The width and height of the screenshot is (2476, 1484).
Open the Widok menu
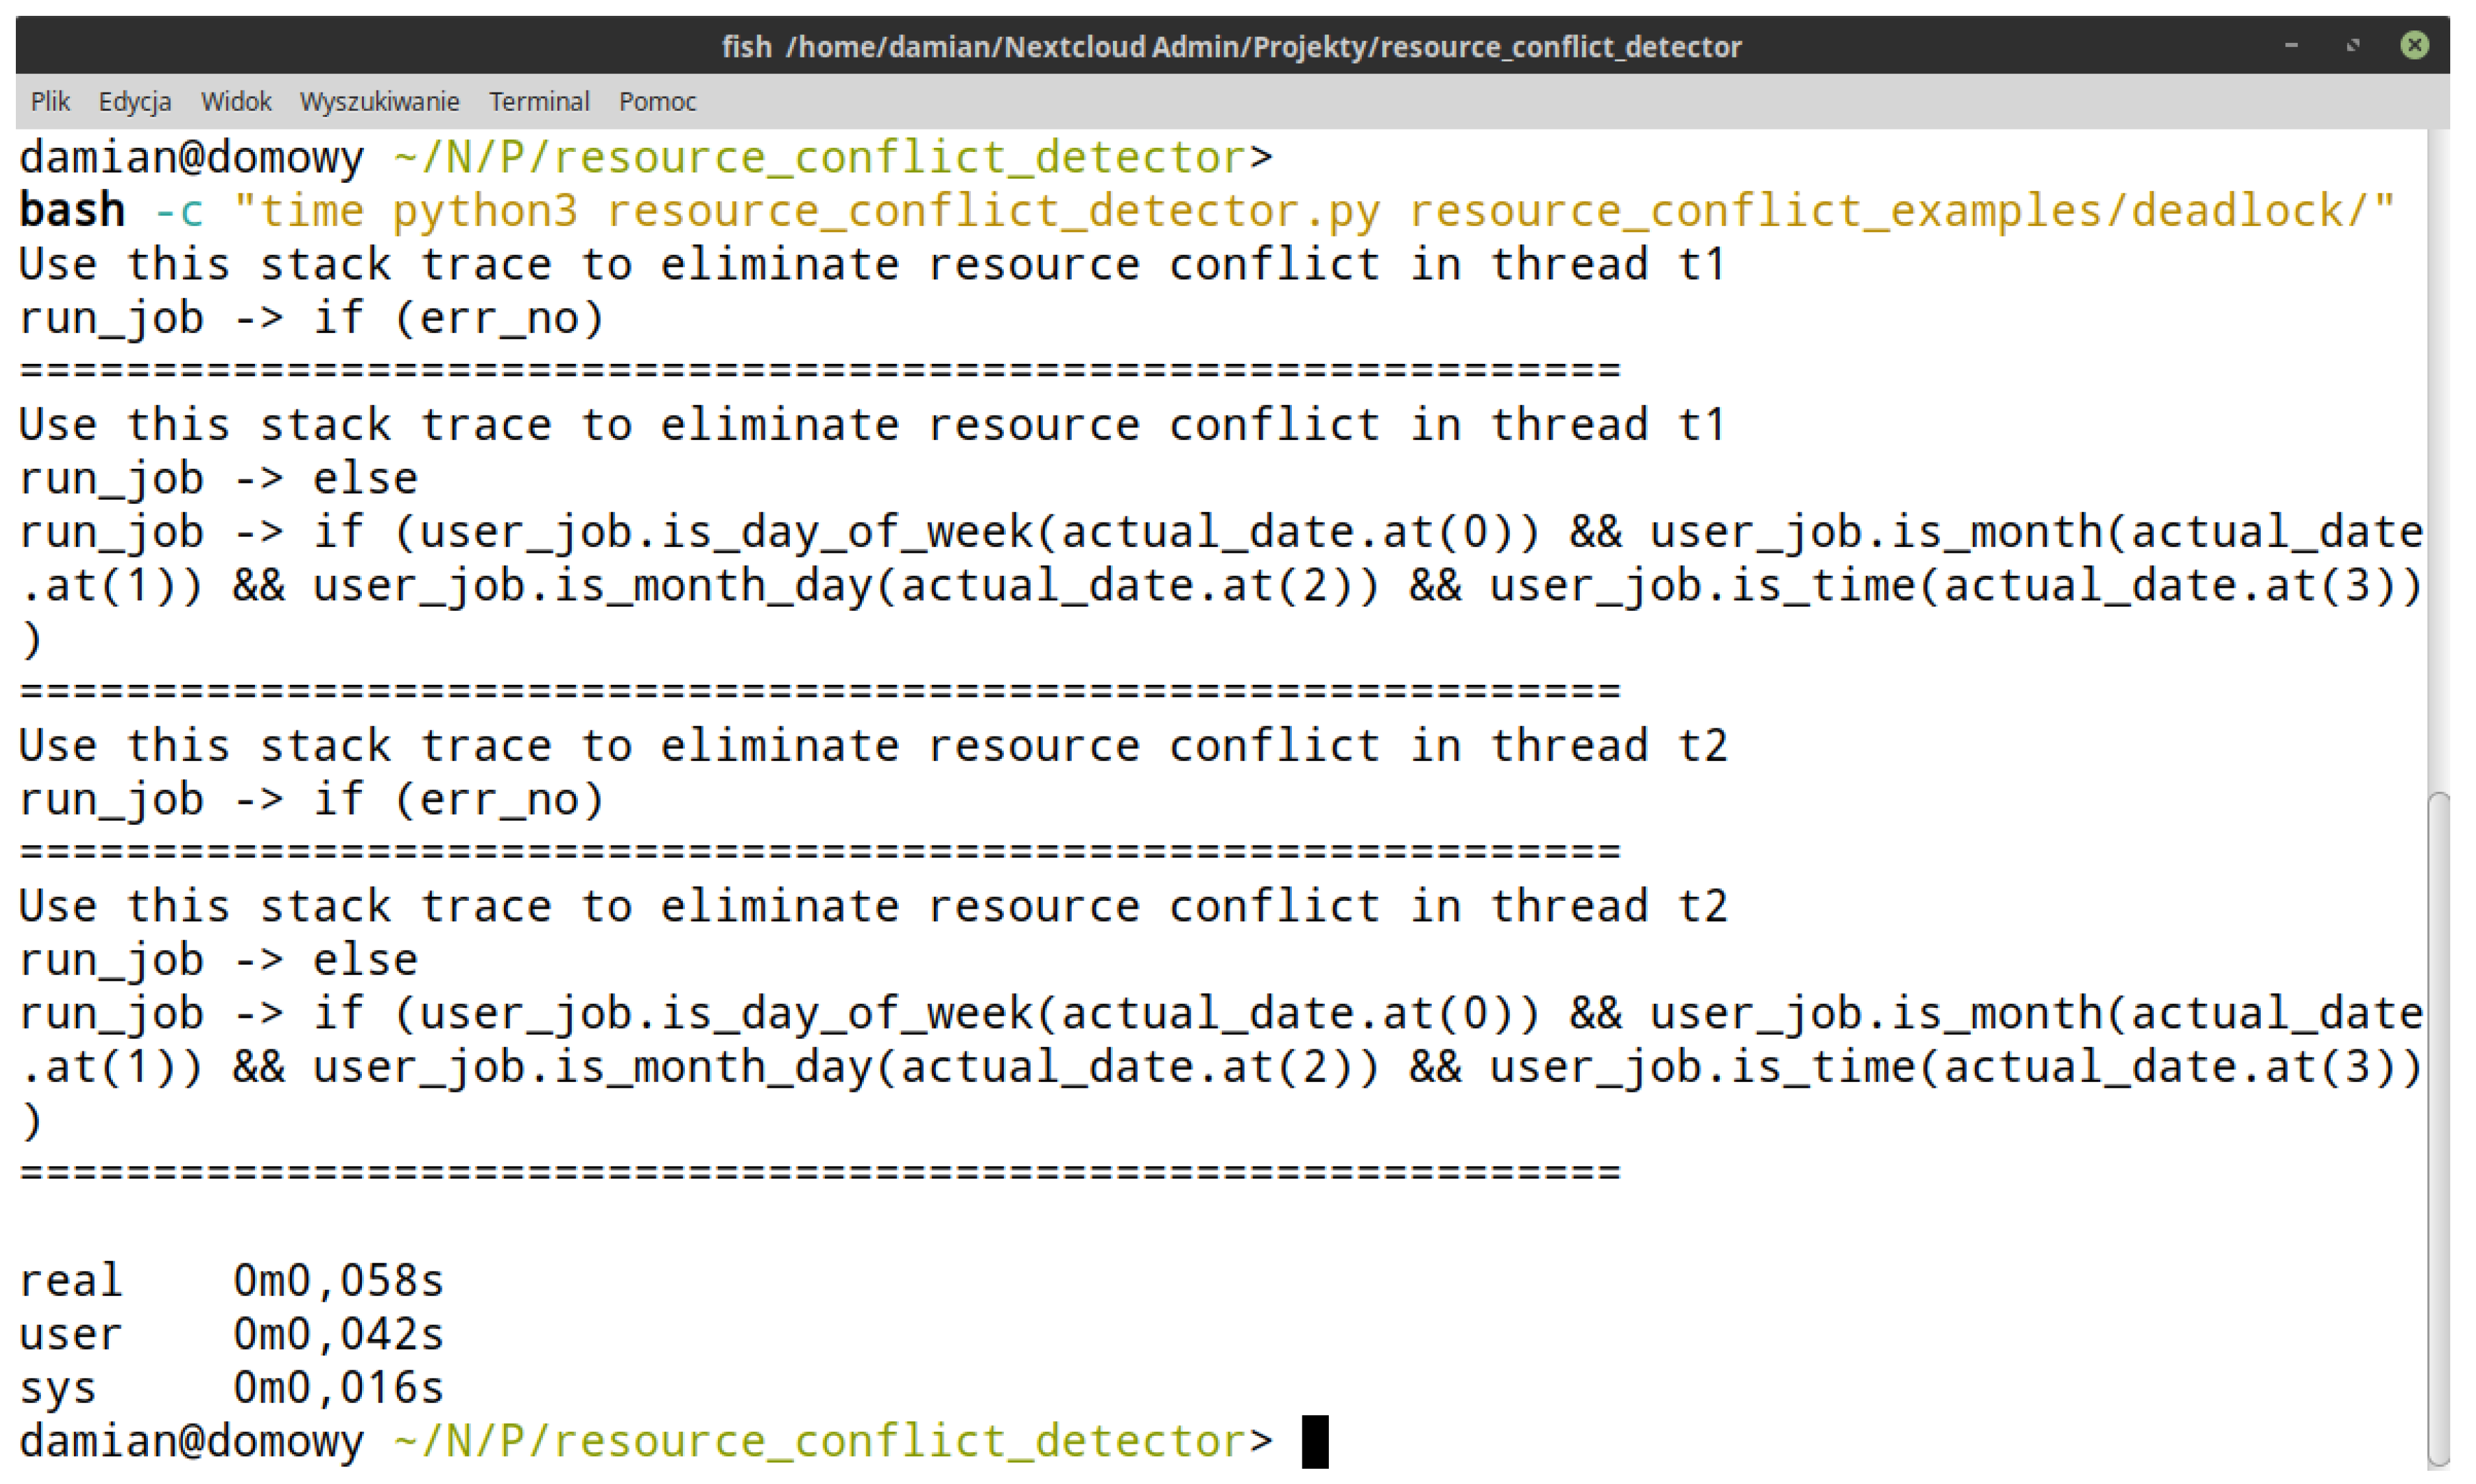pyautogui.click(x=236, y=101)
